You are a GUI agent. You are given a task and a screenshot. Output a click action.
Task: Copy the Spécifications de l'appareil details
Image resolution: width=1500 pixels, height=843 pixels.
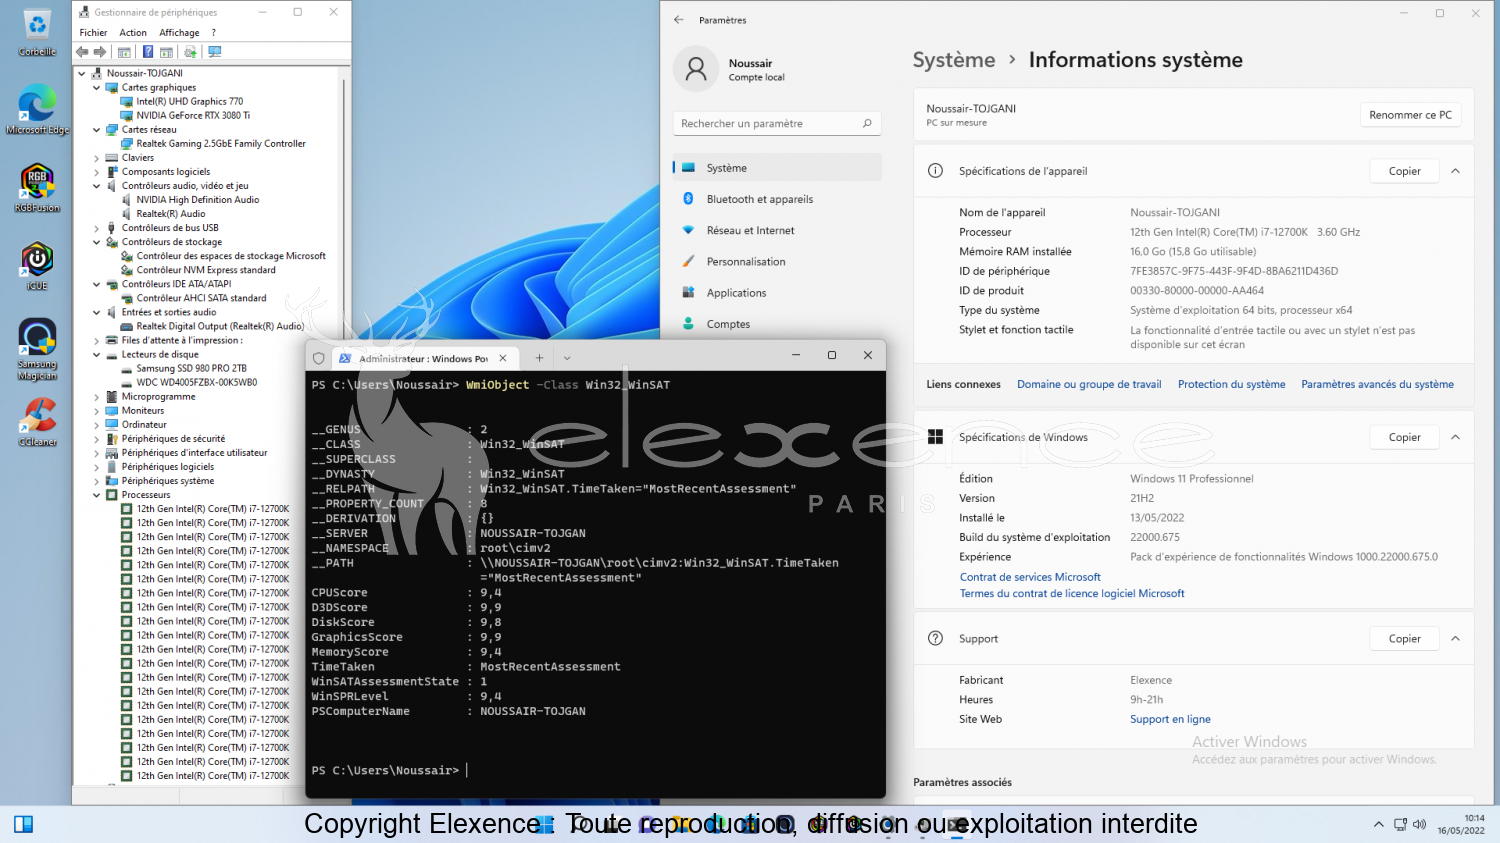pyautogui.click(x=1404, y=171)
